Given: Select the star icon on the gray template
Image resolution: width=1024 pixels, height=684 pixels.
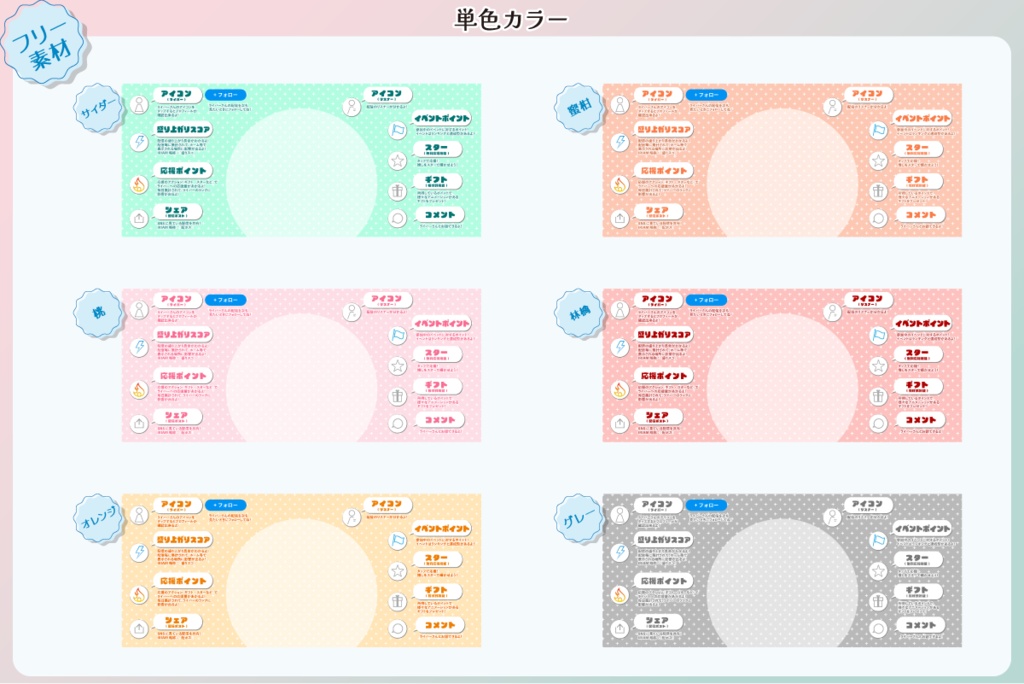Looking at the screenshot, I should coord(879,571).
